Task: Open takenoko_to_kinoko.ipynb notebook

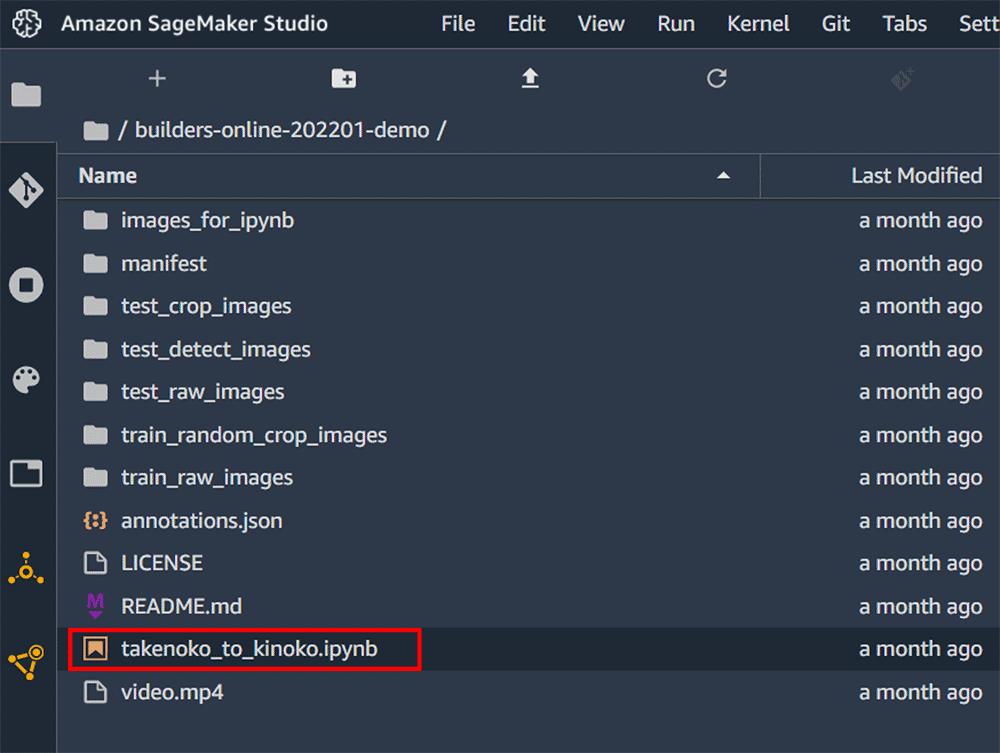Action: pyautogui.click(x=249, y=649)
